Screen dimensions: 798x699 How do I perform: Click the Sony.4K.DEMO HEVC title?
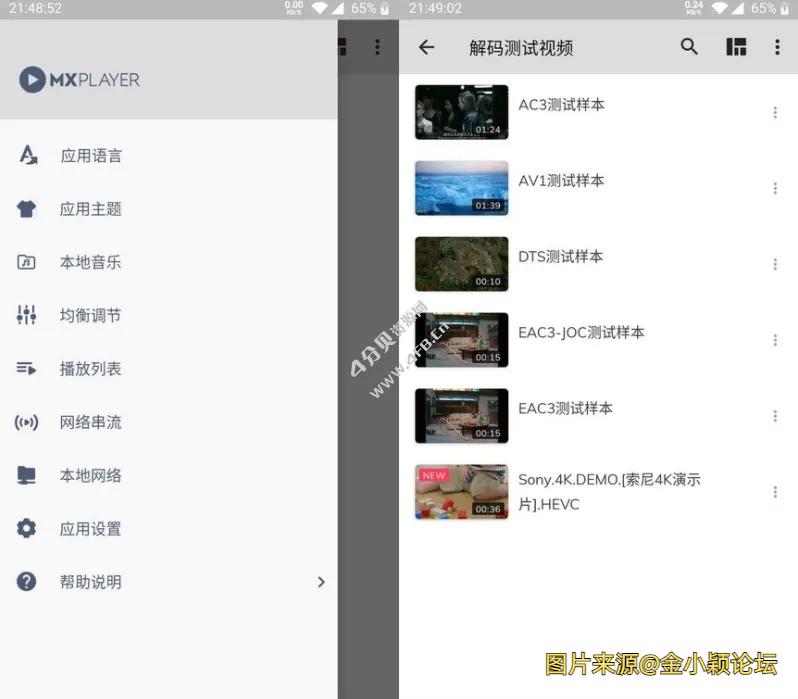609,492
